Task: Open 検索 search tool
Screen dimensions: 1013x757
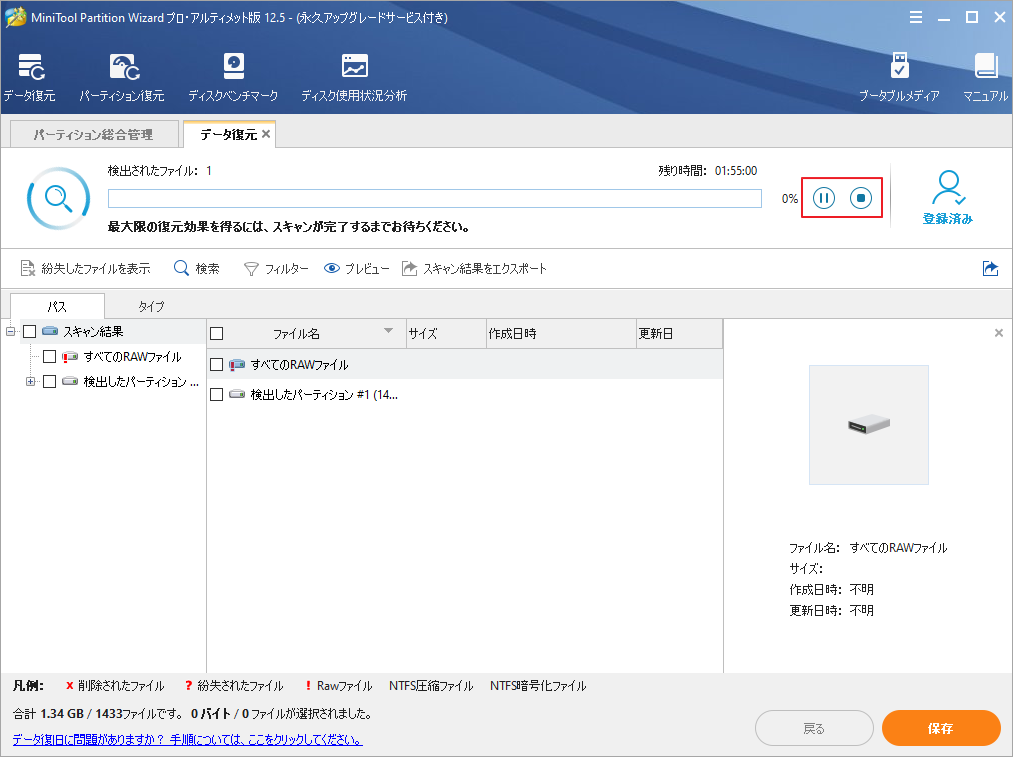Action: click(197, 269)
